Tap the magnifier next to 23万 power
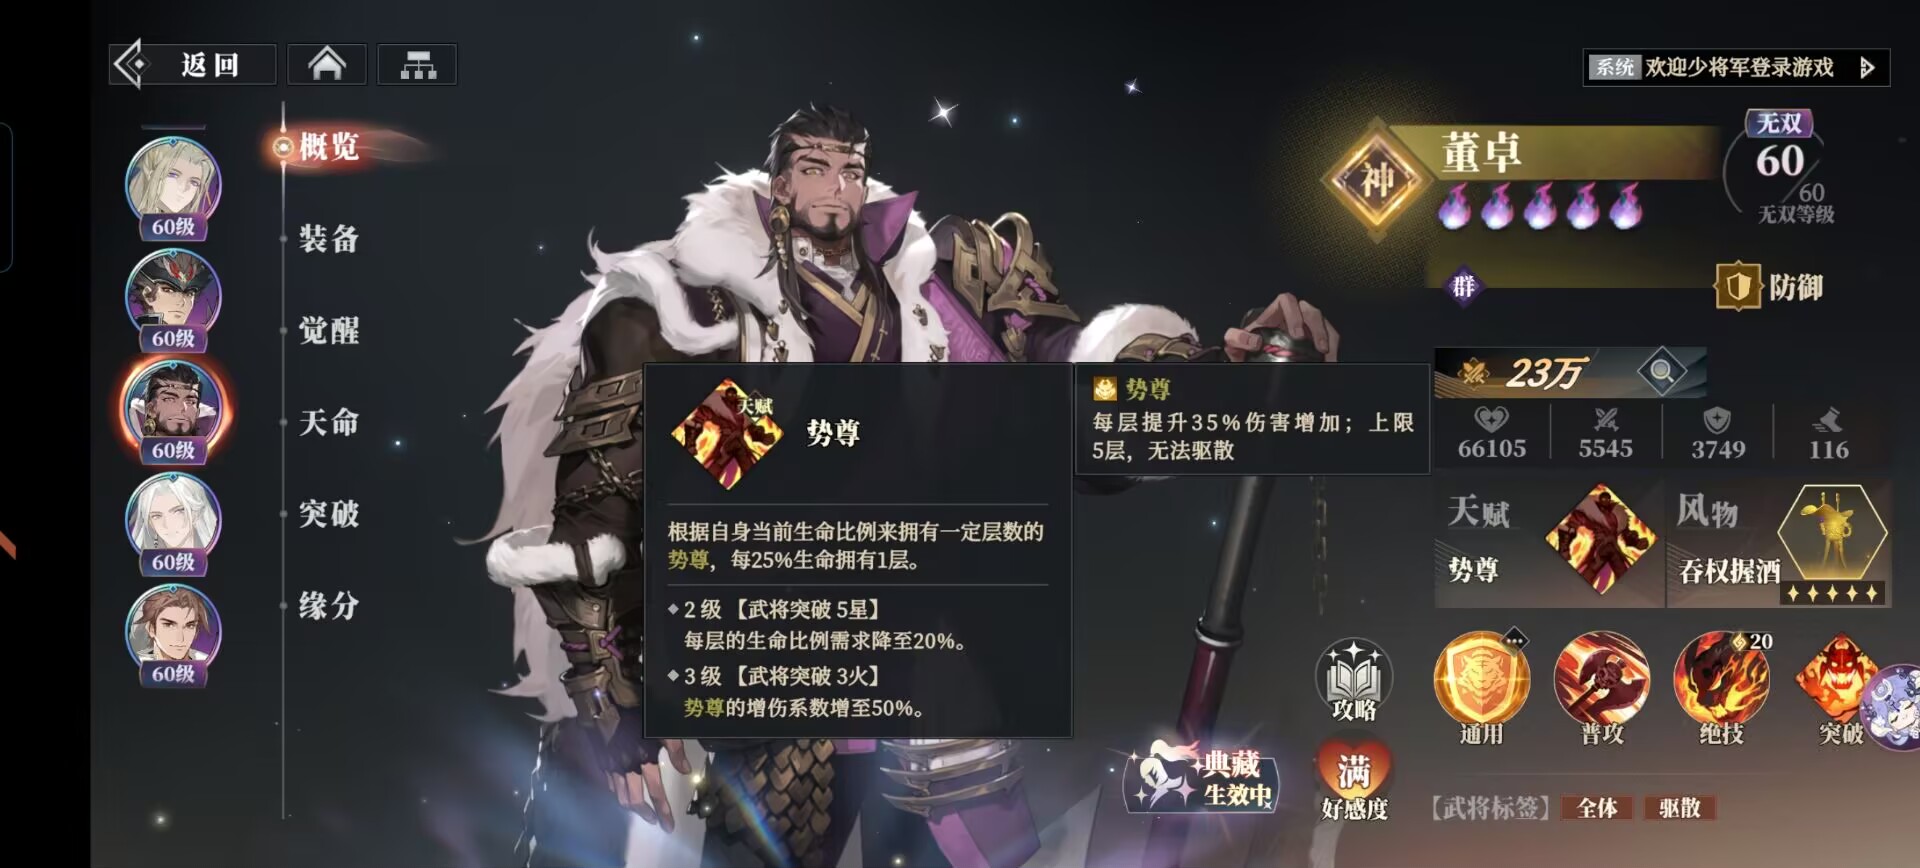 (x=1661, y=372)
